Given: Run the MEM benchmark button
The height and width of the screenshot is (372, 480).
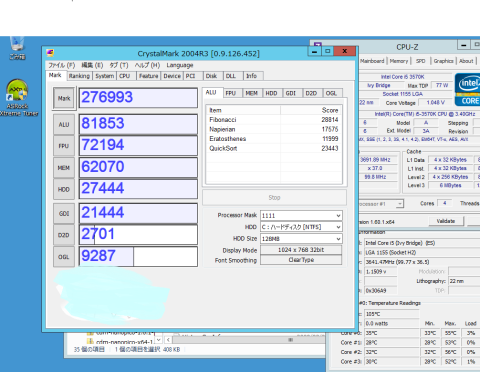Looking at the screenshot, I should coord(64,168).
